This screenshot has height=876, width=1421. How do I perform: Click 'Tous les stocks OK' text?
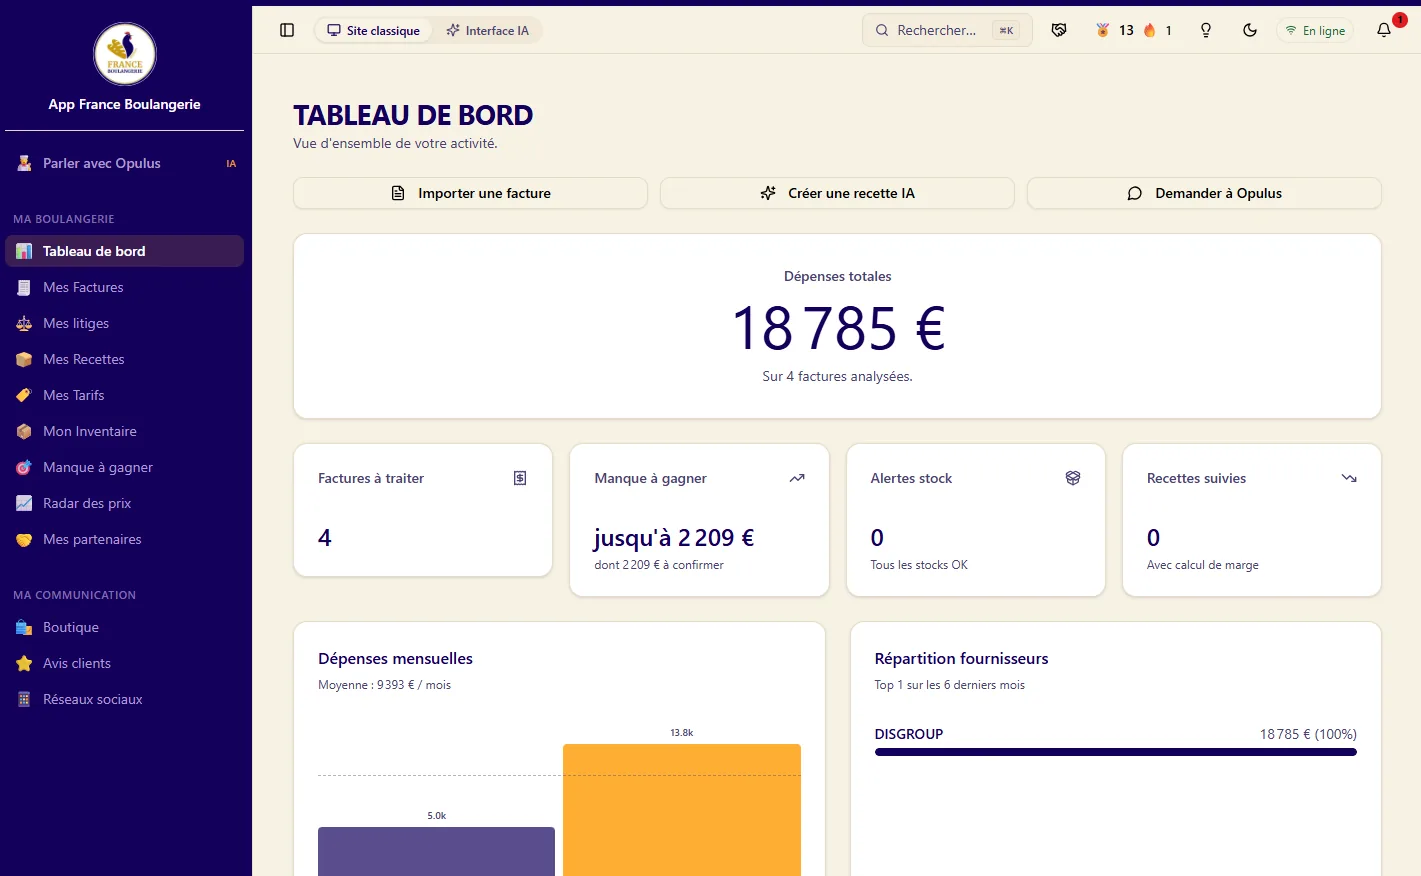coord(919,565)
